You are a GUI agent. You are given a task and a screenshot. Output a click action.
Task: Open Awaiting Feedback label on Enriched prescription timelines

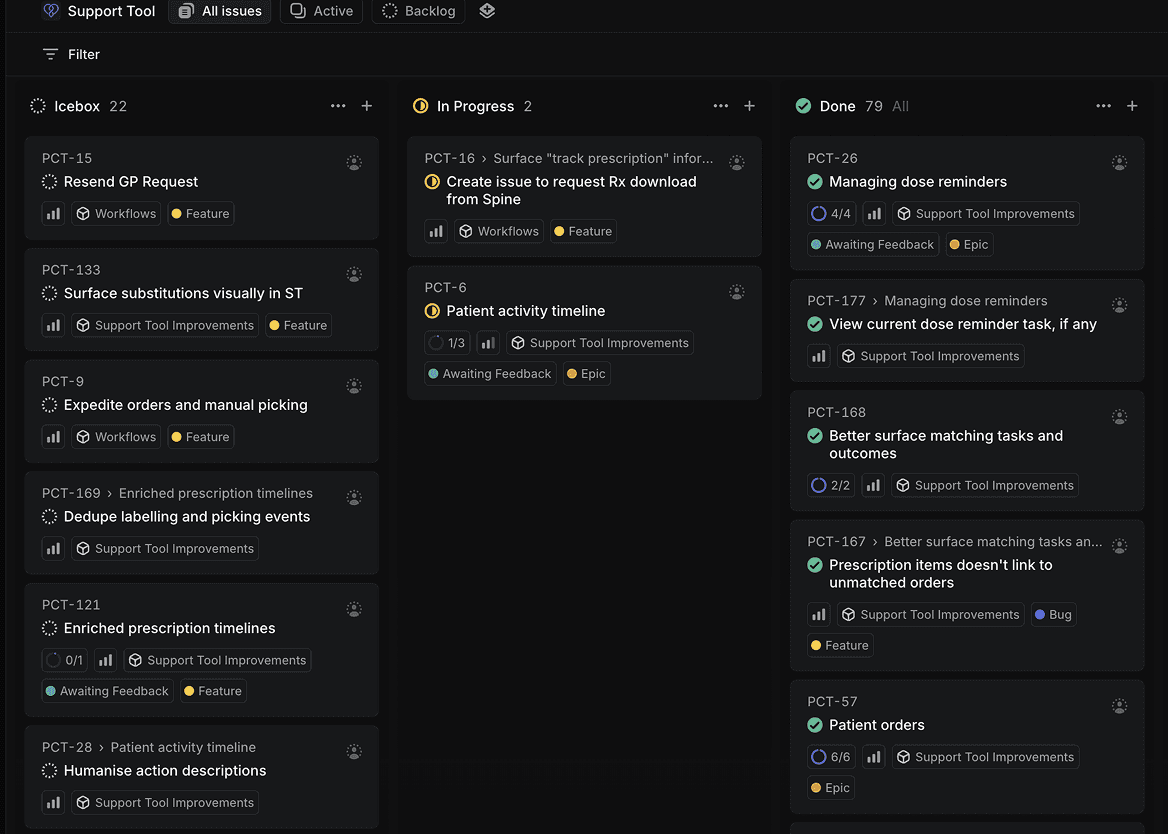[x=107, y=691]
